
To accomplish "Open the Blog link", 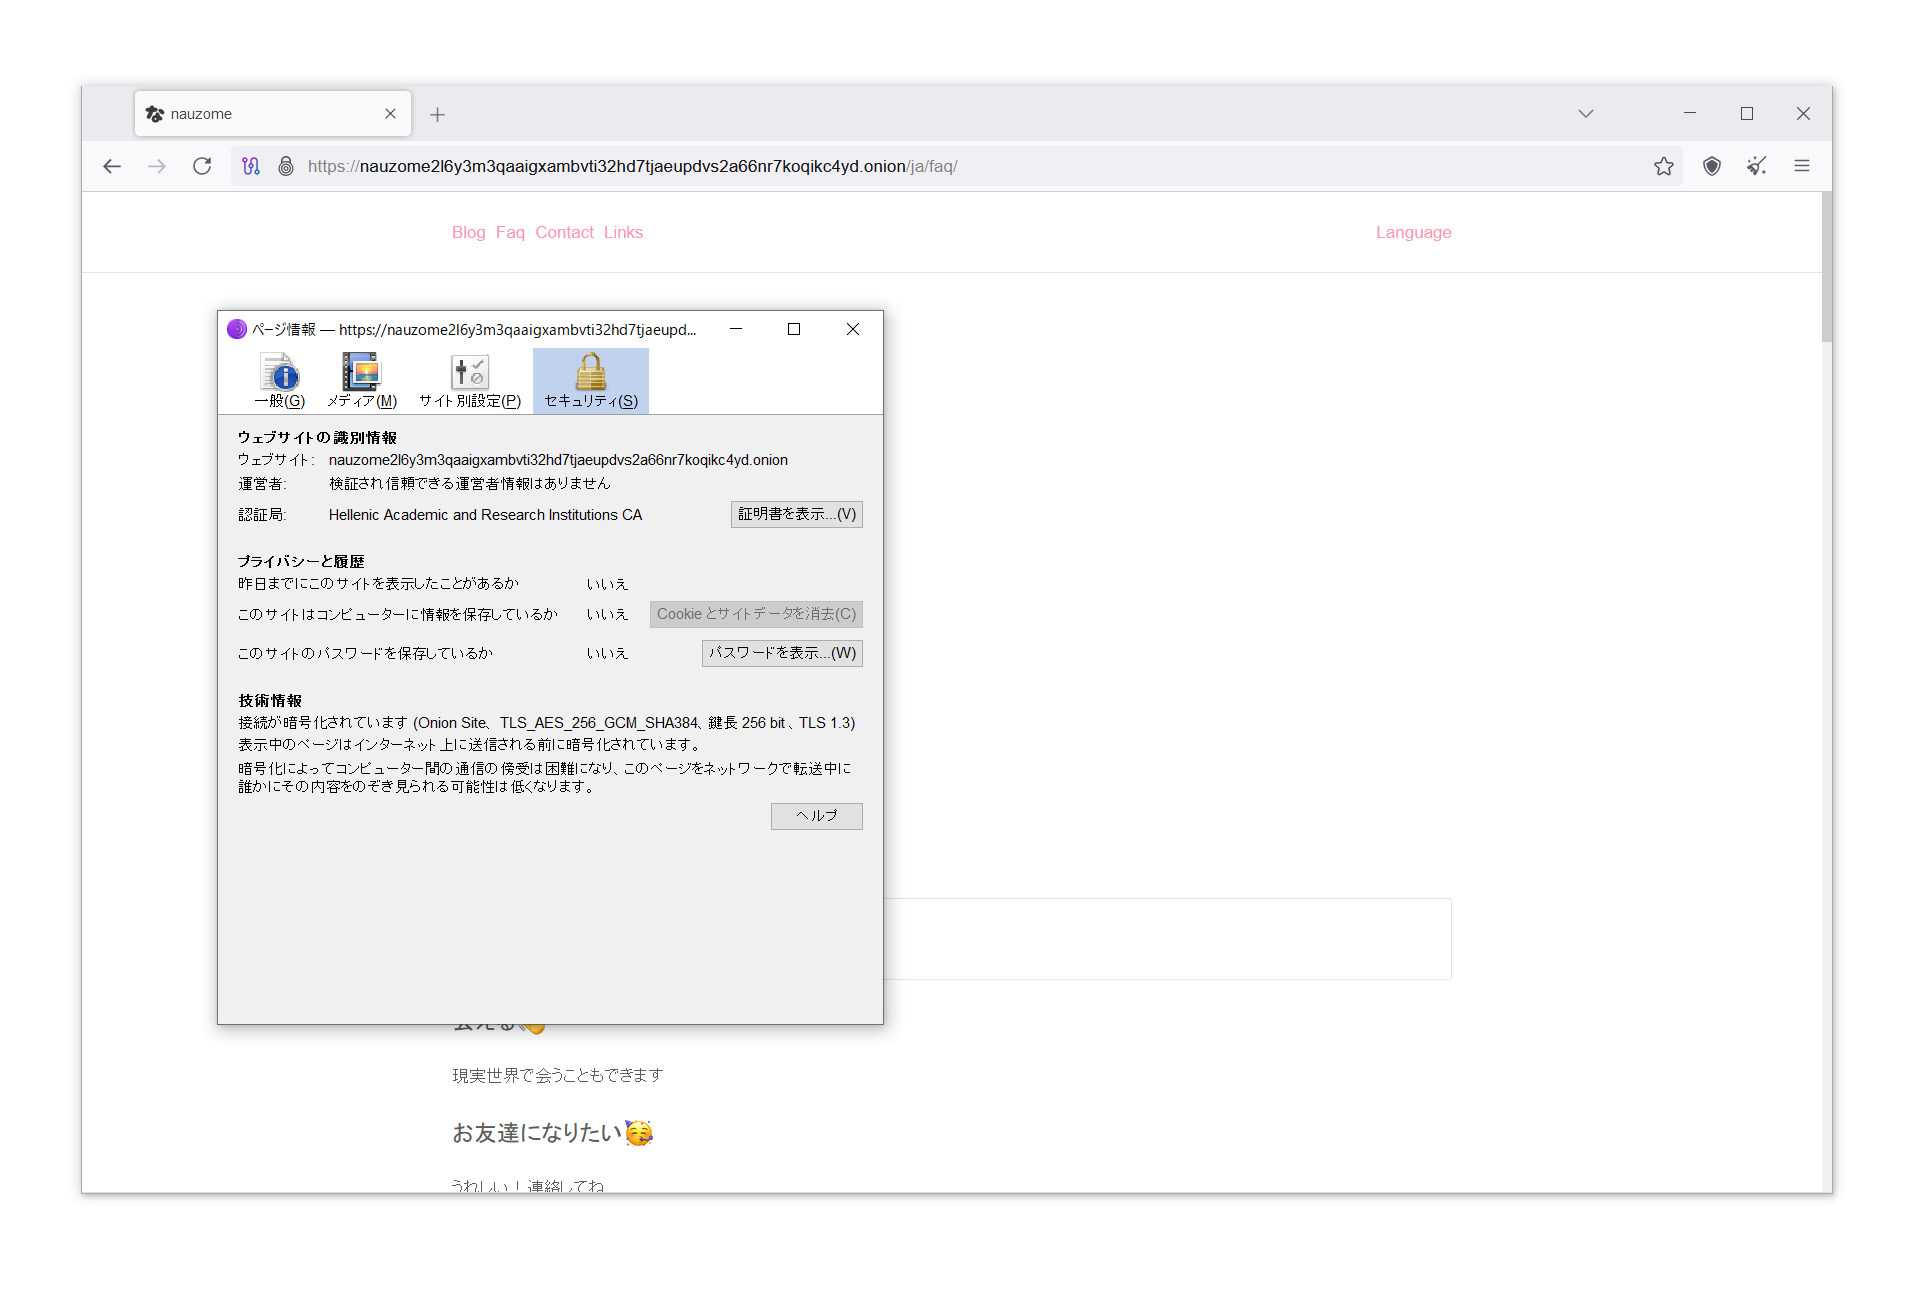I will (468, 232).
